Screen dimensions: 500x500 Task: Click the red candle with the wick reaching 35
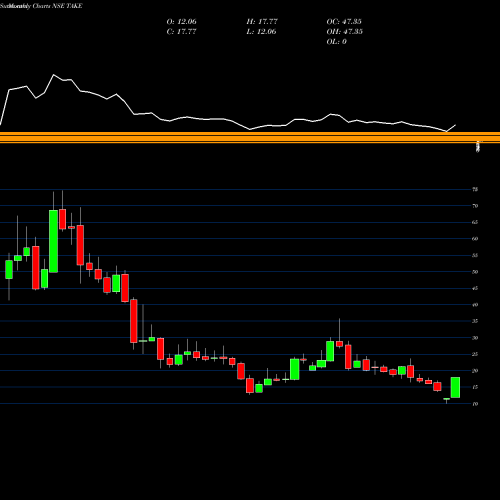(339, 344)
